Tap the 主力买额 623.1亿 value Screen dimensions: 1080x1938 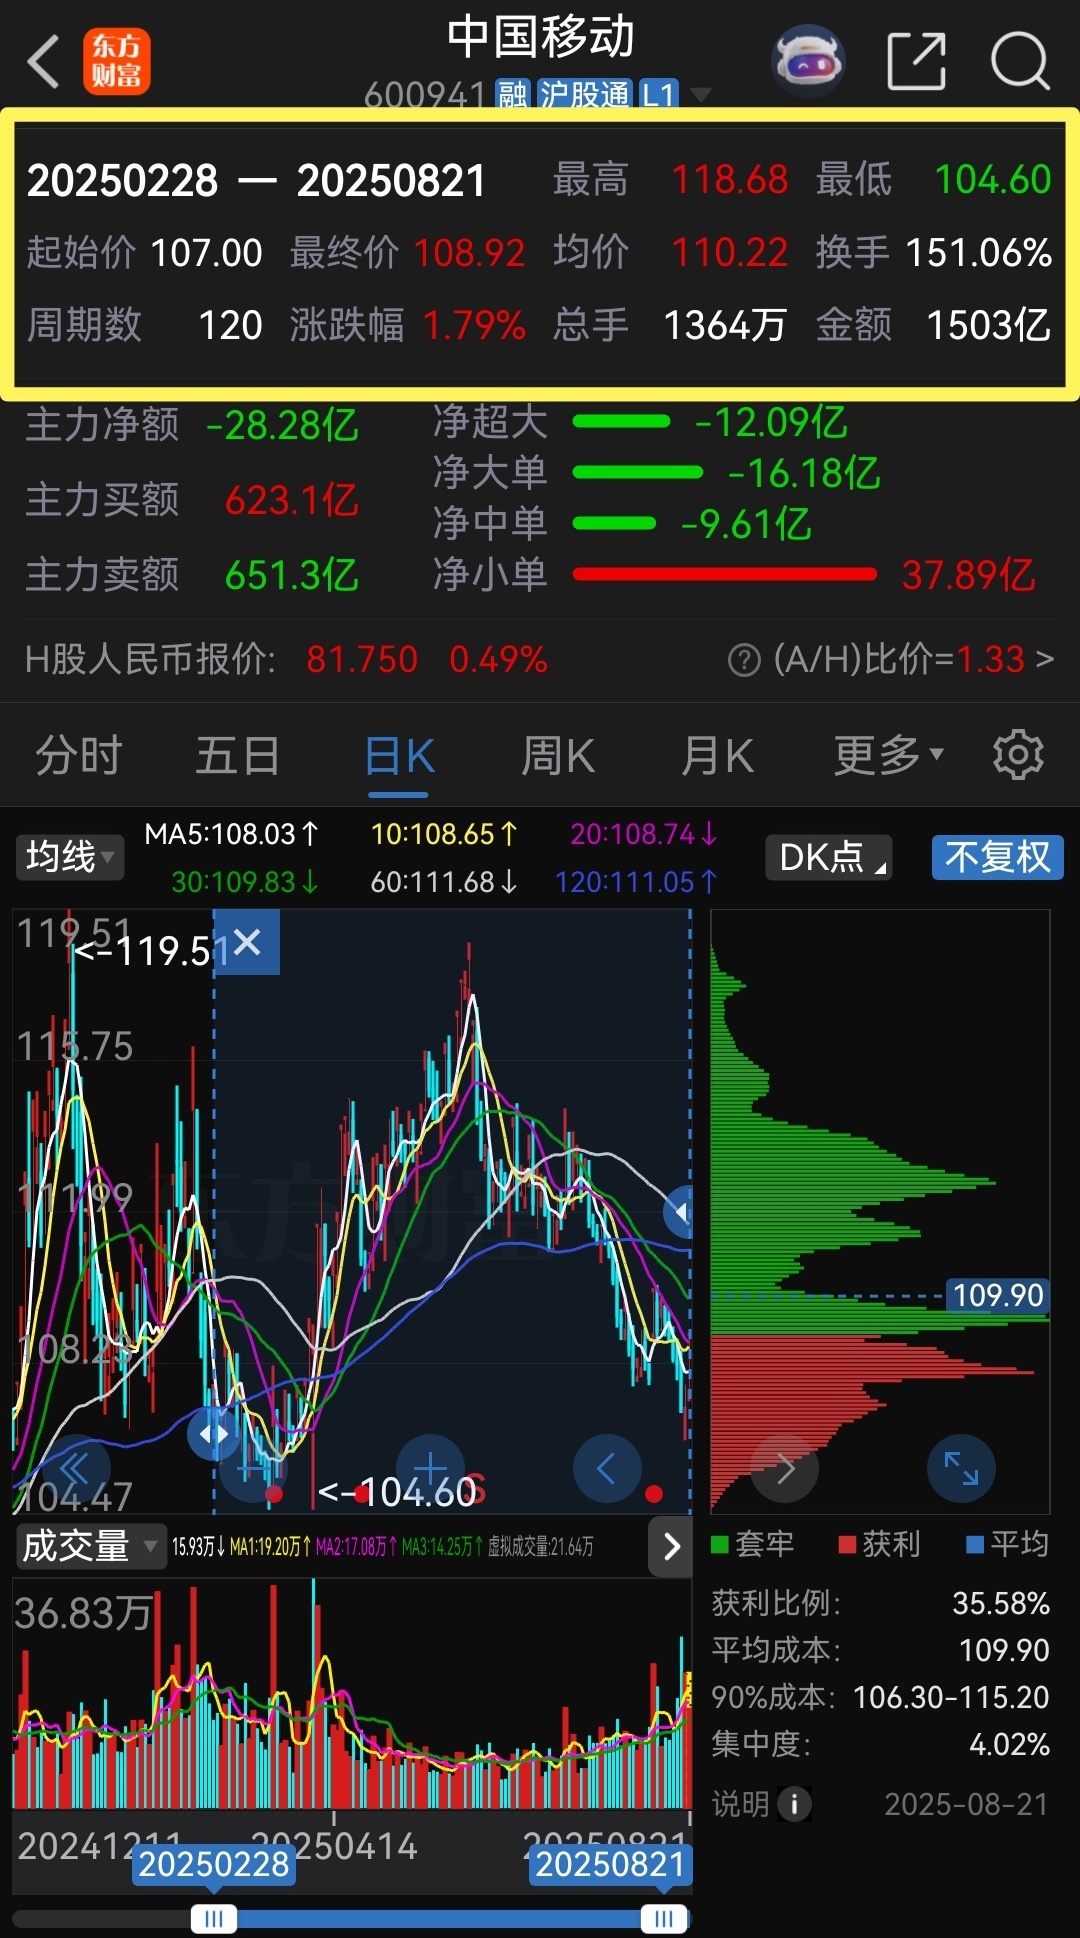[291, 500]
